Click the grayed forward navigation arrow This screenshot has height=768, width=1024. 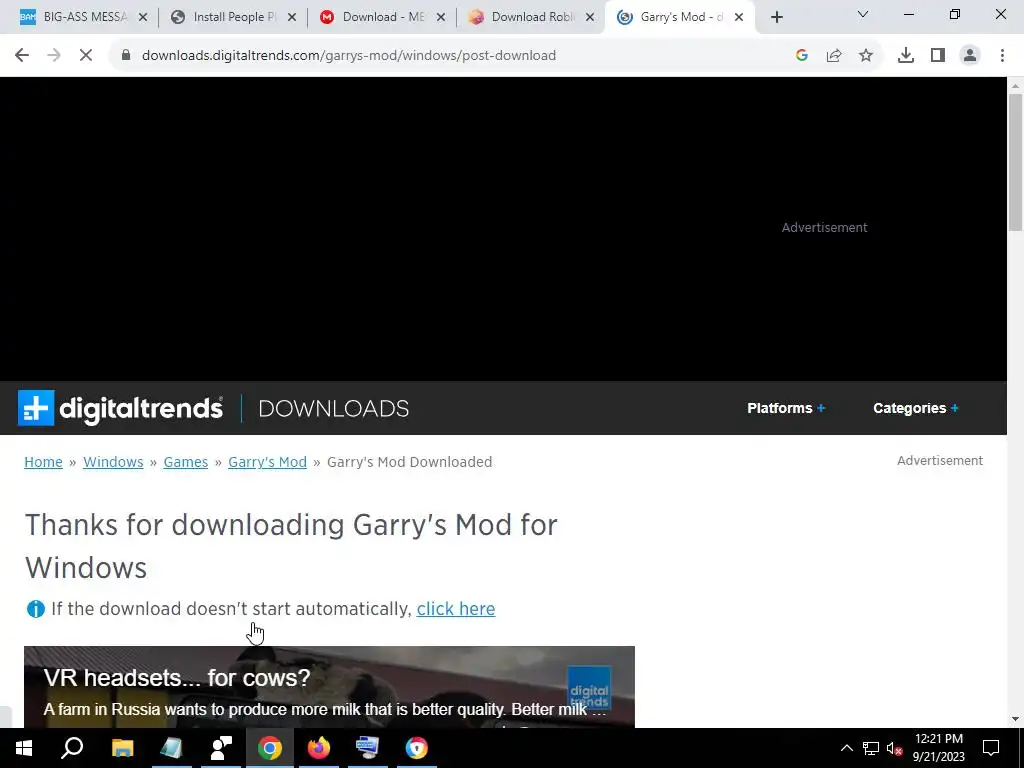pos(54,56)
